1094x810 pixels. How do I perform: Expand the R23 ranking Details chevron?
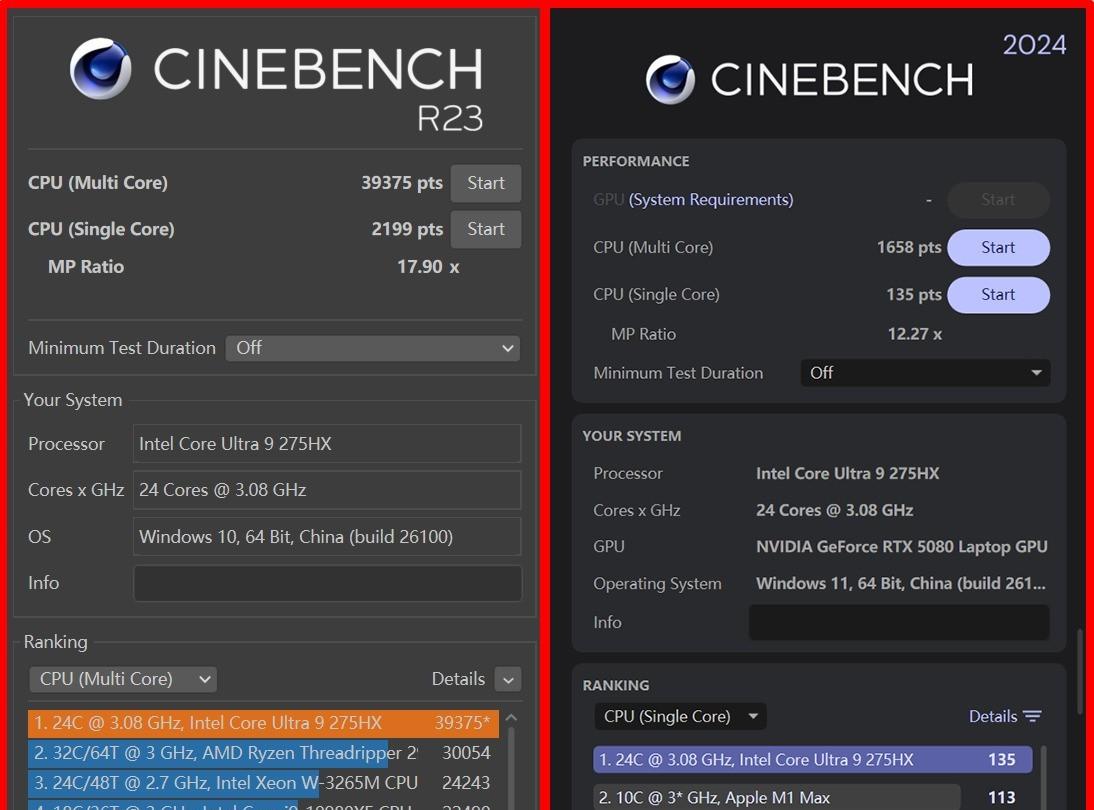point(508,680)
